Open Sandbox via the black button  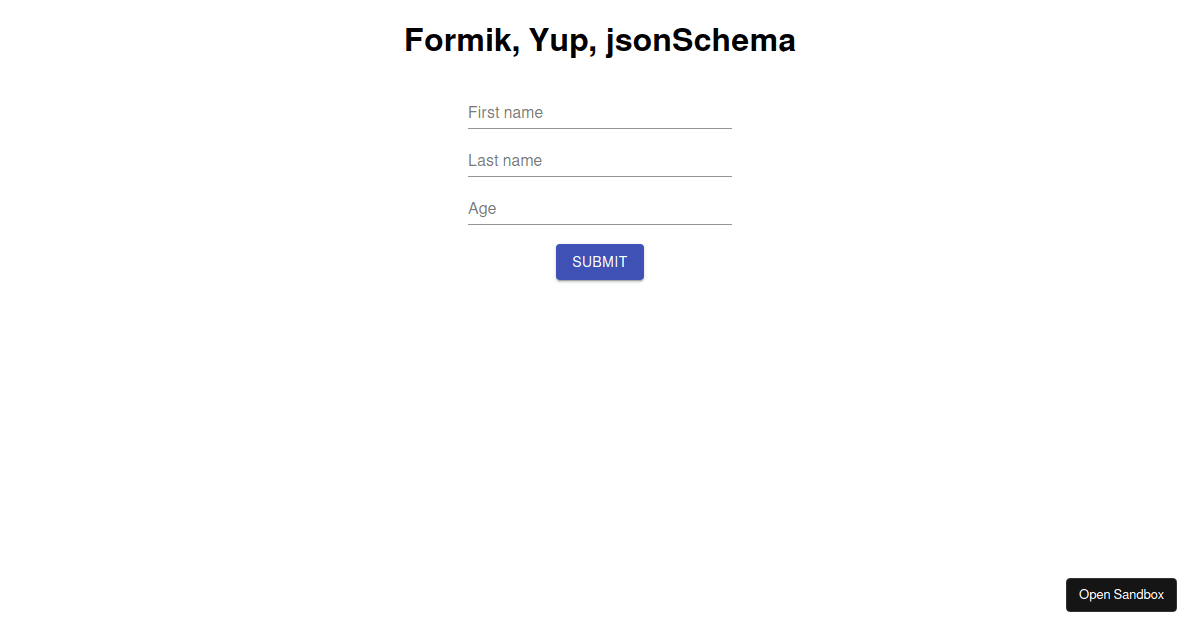pos(1121,595)
